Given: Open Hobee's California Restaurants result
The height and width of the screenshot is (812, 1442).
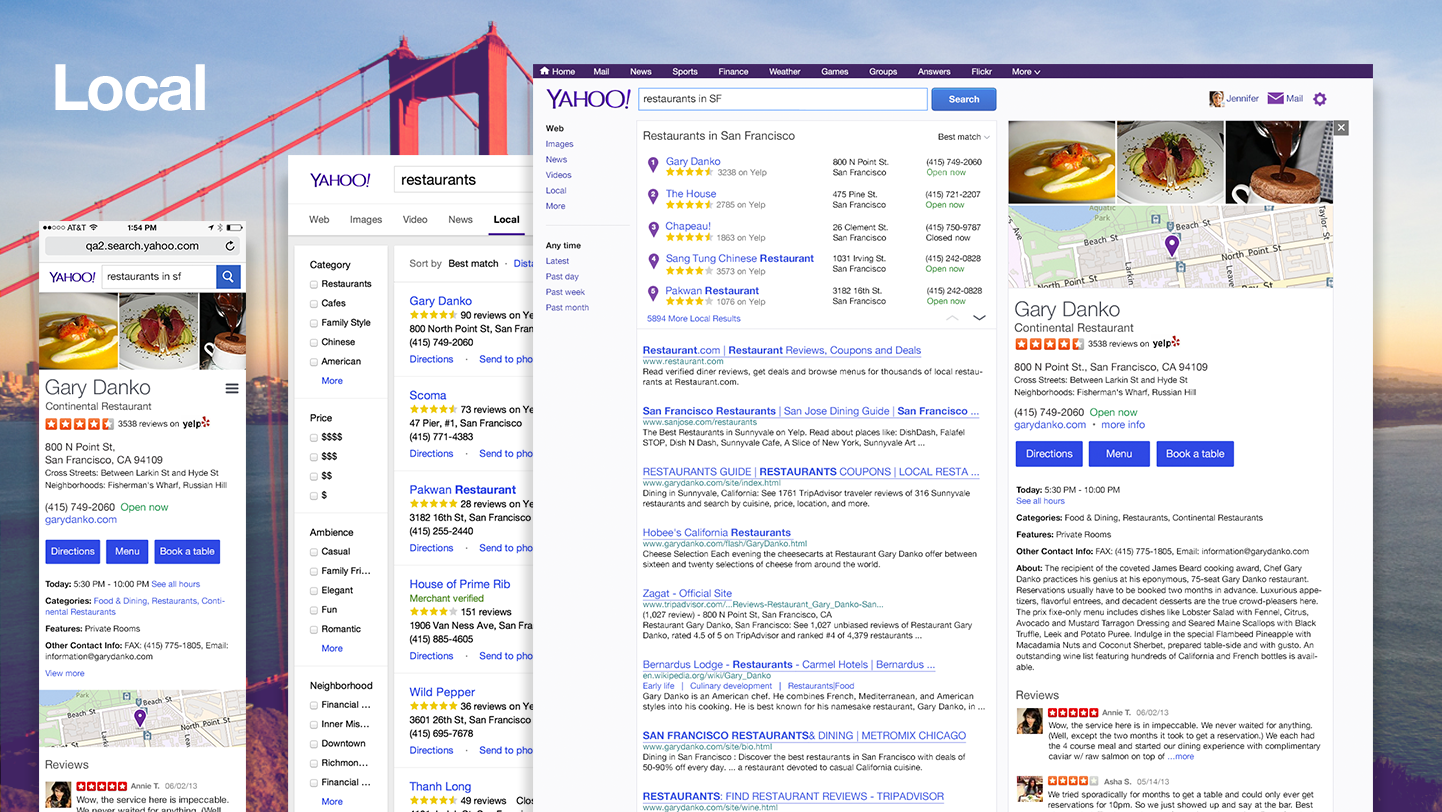Looking at the screenshot, I should pos(717,533).
